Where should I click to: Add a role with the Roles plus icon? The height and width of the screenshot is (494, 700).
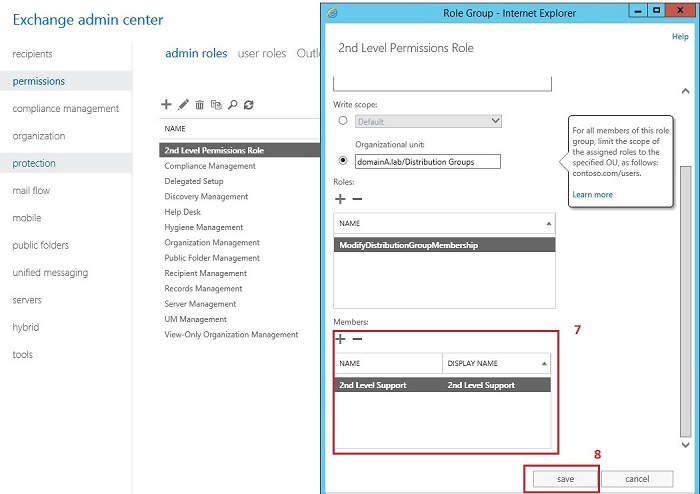click(x=340, y=199)
